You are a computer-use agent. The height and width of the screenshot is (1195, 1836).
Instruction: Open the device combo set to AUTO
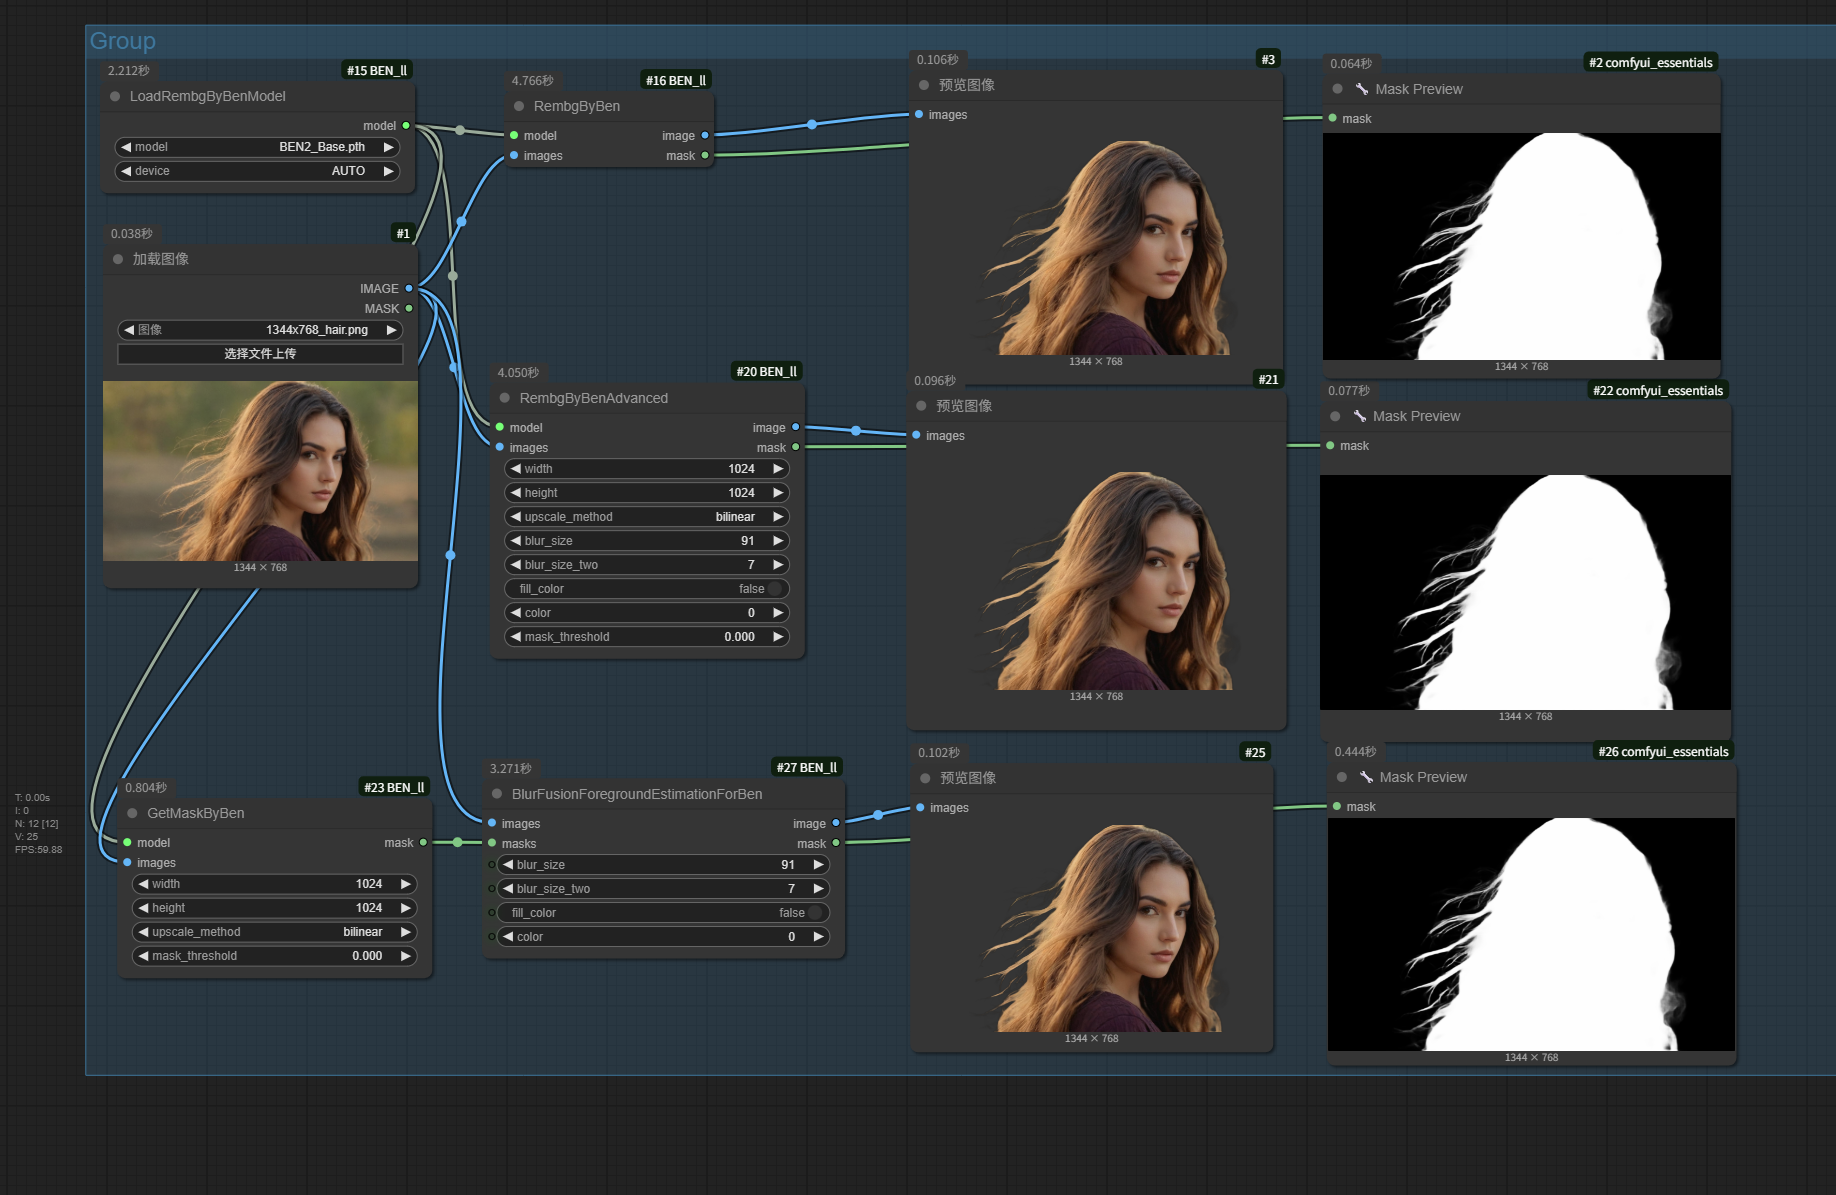point(257,172)
